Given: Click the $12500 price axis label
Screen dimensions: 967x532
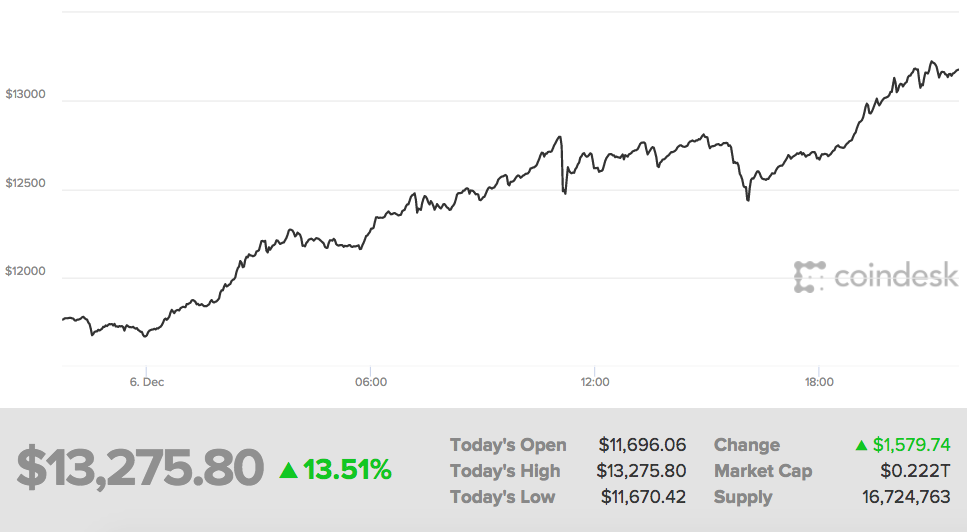Looking at the screenshot, I should click(25, 183).
